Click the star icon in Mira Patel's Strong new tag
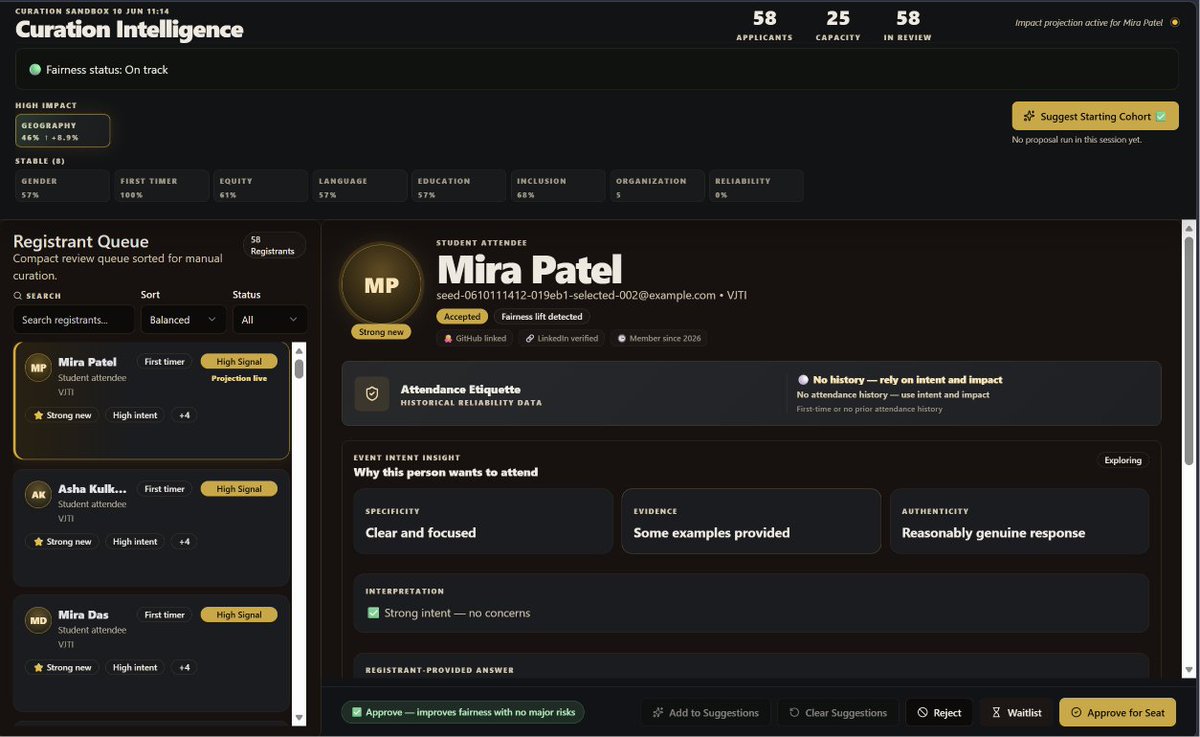 point(38,415)
